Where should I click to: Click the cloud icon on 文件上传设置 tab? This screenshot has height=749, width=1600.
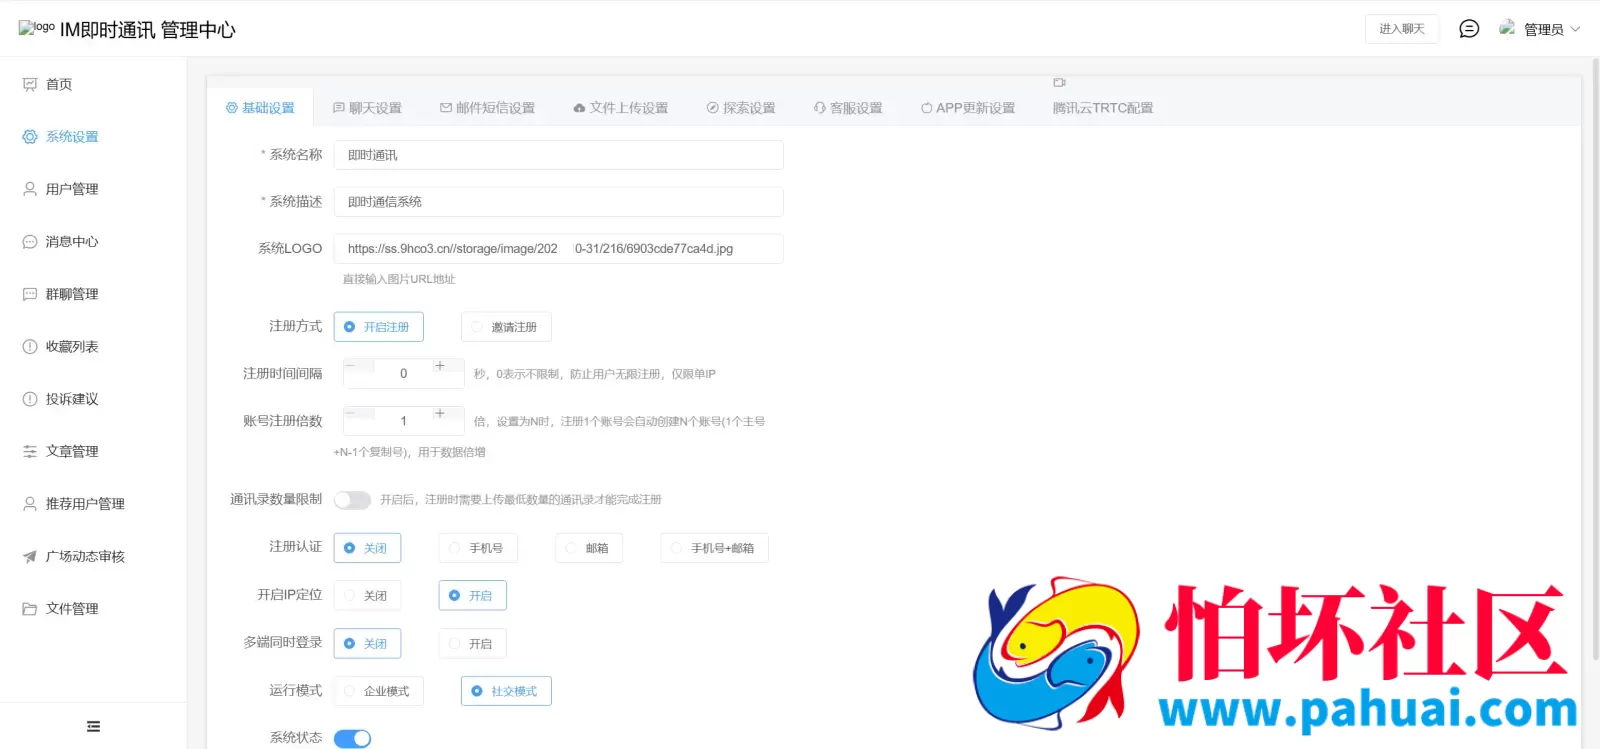(x=579, y=108)
